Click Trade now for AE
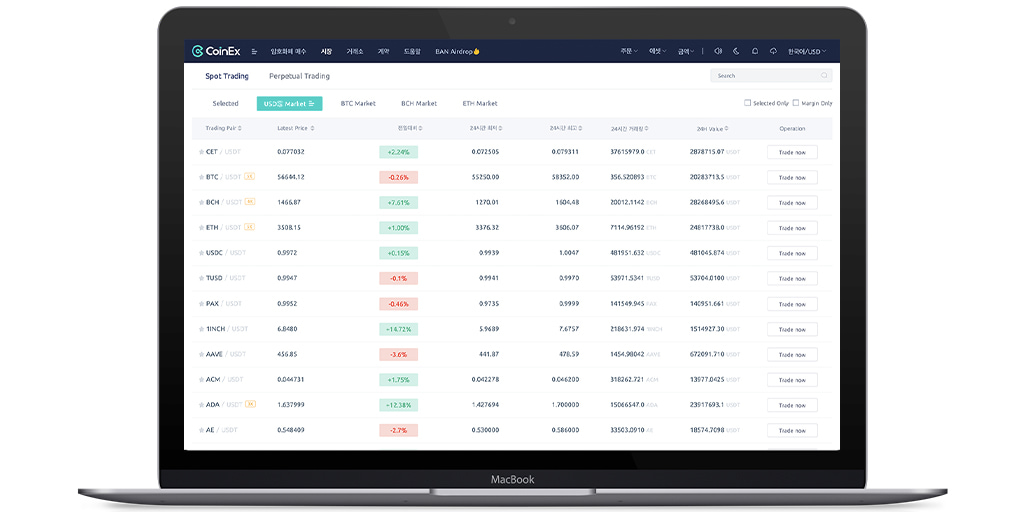The height and width of the screenshot is (512, 1024). tap(792, 430)
